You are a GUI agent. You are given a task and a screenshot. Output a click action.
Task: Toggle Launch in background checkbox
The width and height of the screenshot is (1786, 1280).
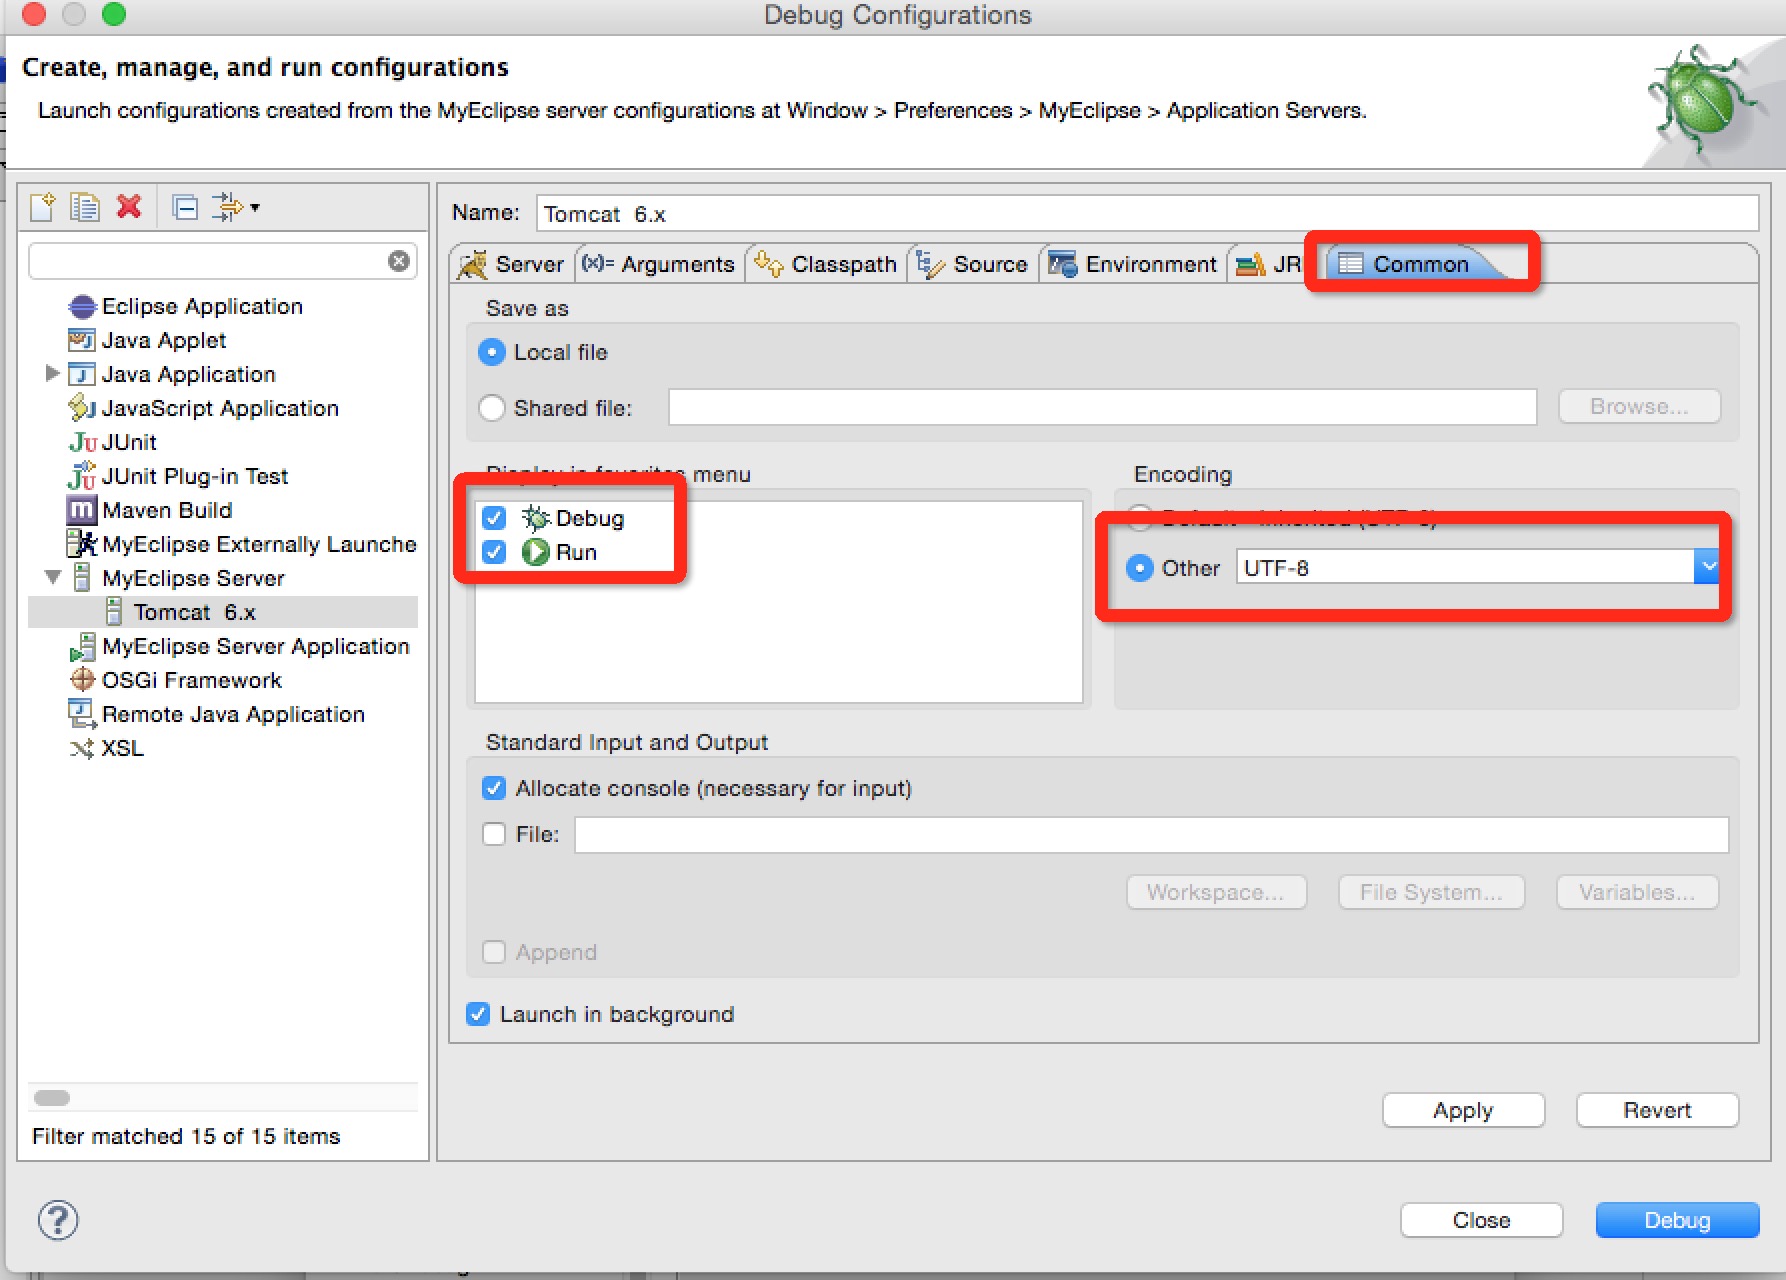tap(478, 1014)
